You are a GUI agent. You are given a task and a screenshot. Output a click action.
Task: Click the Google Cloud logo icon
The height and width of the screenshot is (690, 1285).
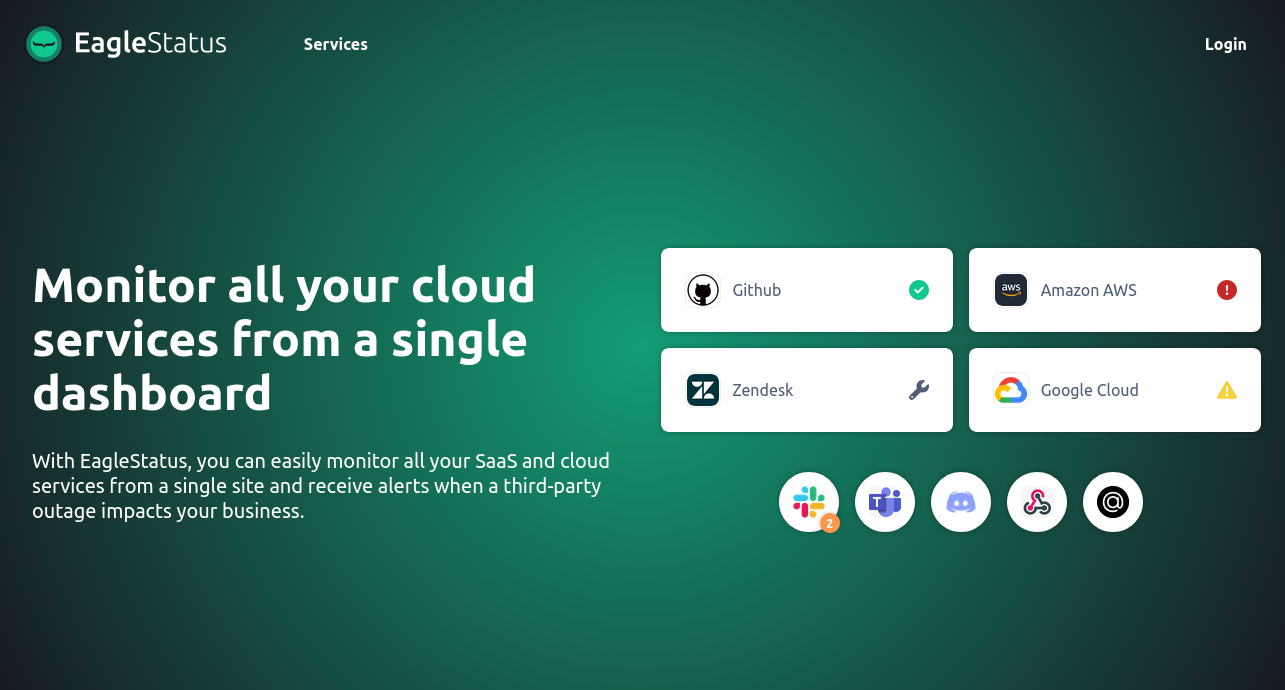(1011, 390)
